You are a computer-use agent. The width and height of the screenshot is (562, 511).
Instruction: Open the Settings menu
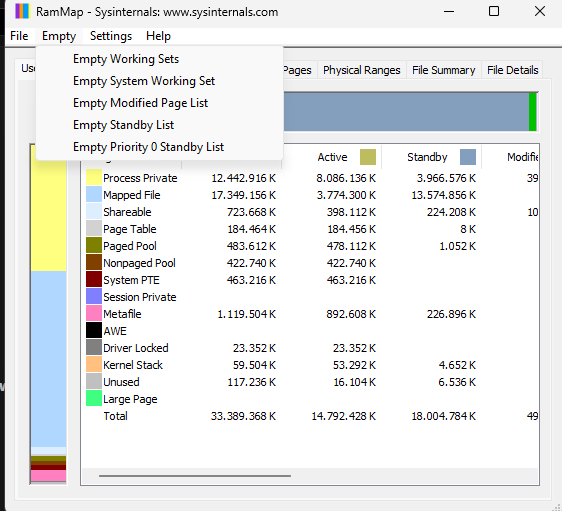click(x=111, y=36)
